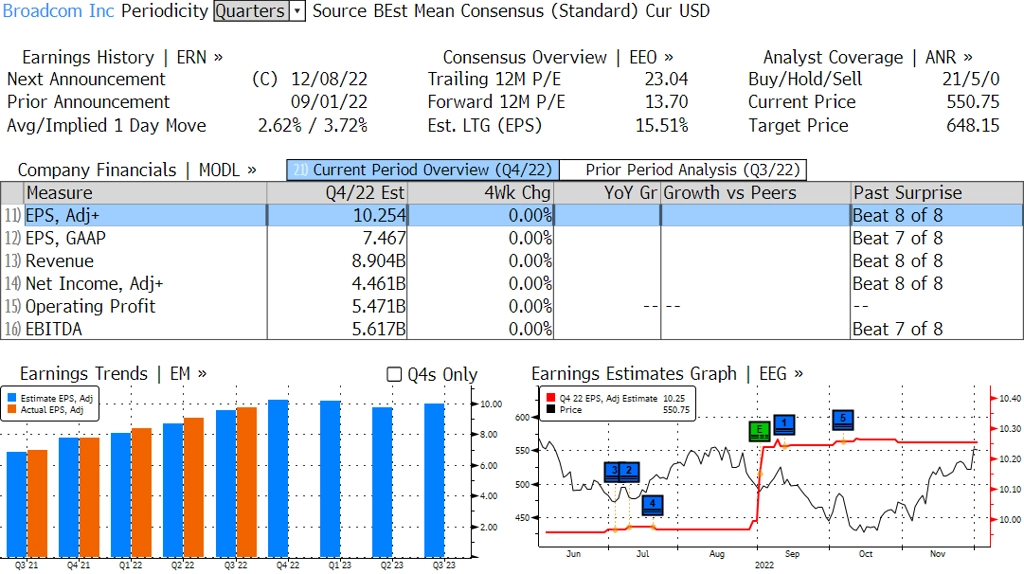Click the Forward 12M P/E value 13.70

666,102
